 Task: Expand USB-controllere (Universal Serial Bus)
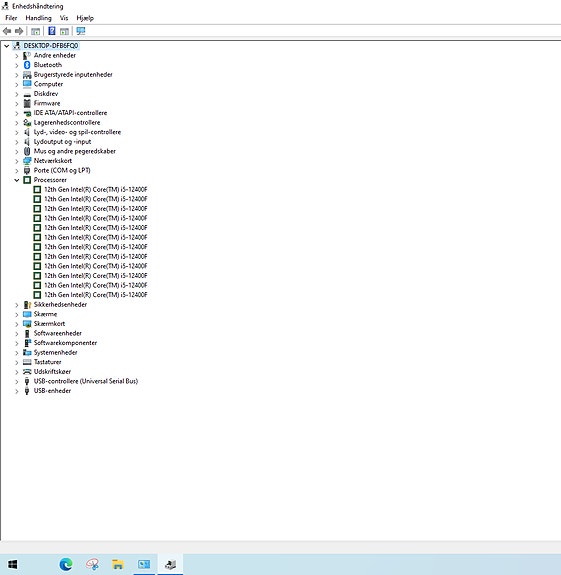pyautogui.click(x=16, y=381)
